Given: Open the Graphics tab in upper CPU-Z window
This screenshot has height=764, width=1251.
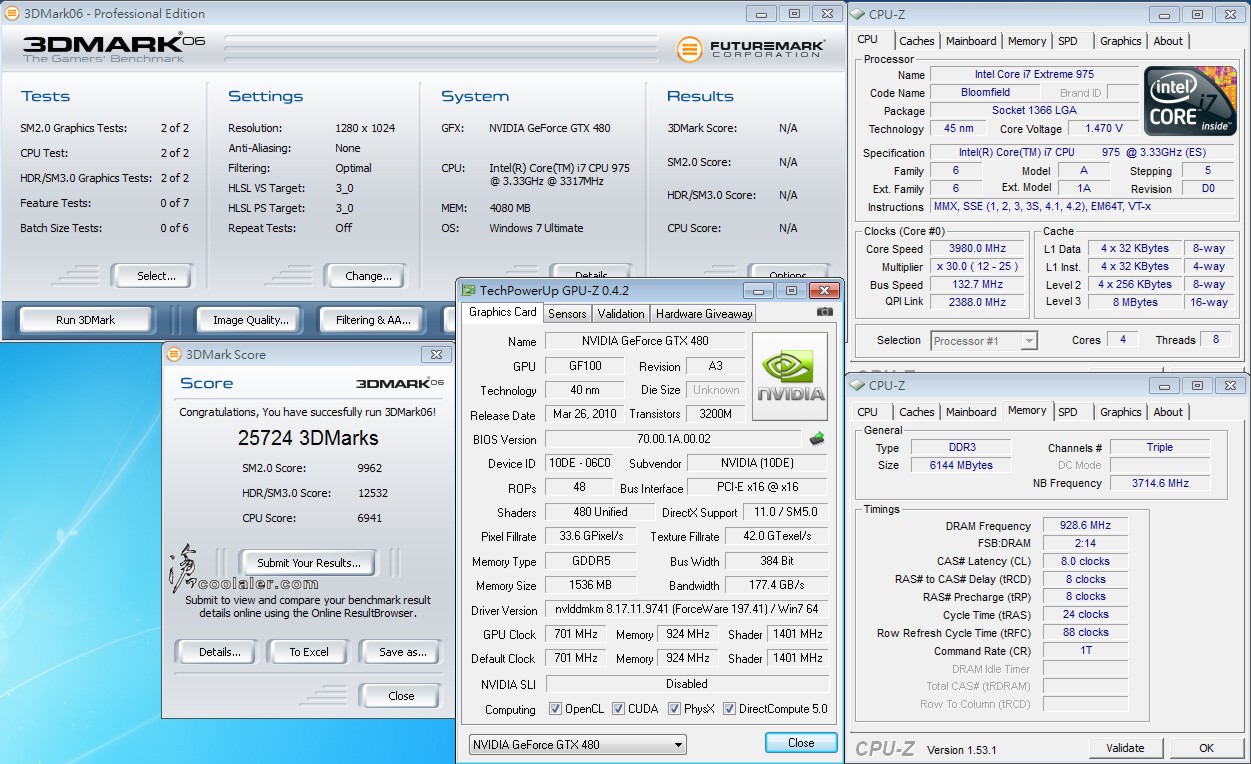Looking at the screenshot, I should point(1120,41).
